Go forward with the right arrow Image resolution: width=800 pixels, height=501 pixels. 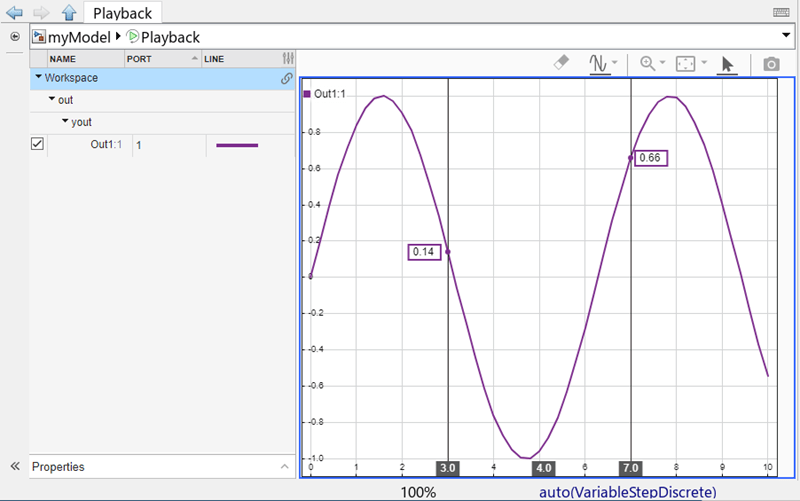41,12
